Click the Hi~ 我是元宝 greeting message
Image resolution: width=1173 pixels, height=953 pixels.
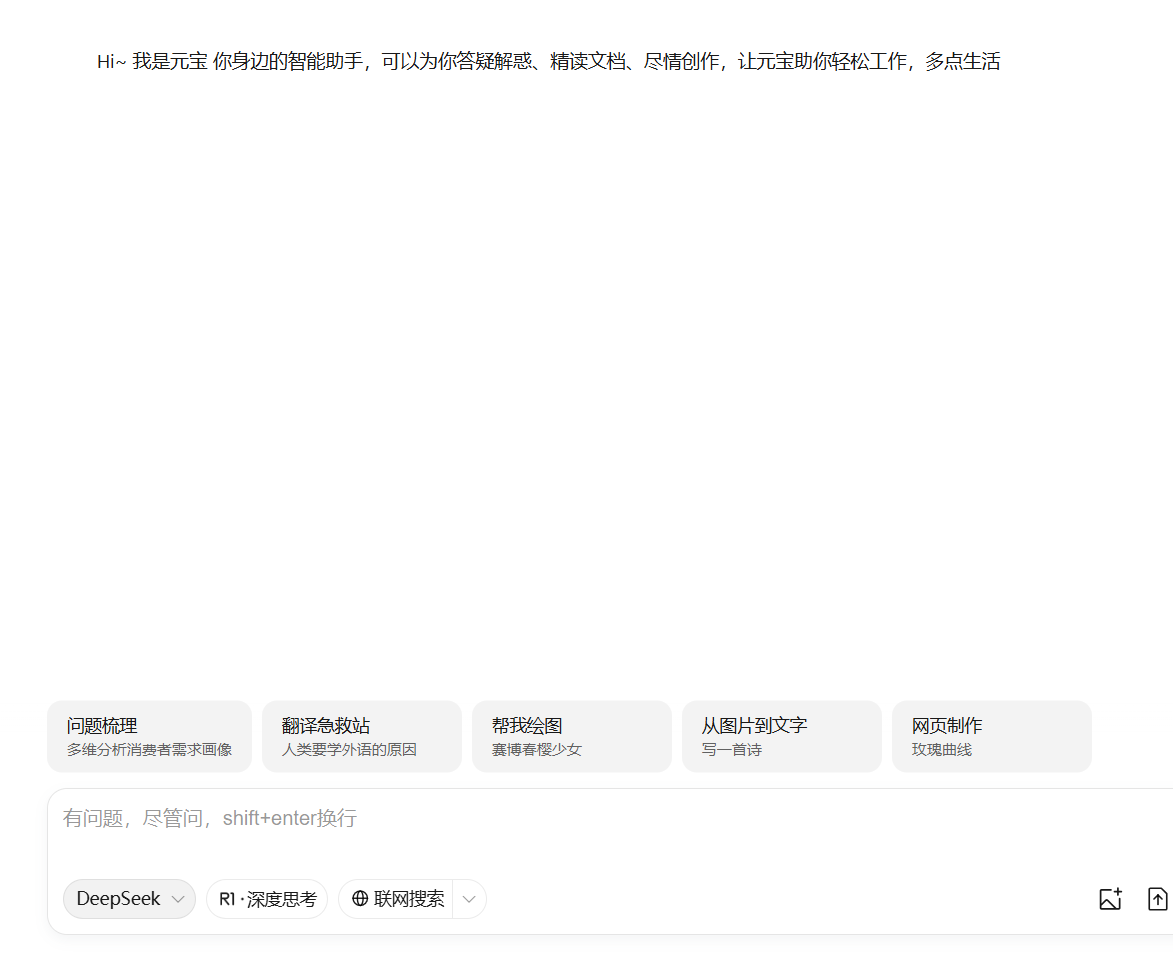pos(548,62)
